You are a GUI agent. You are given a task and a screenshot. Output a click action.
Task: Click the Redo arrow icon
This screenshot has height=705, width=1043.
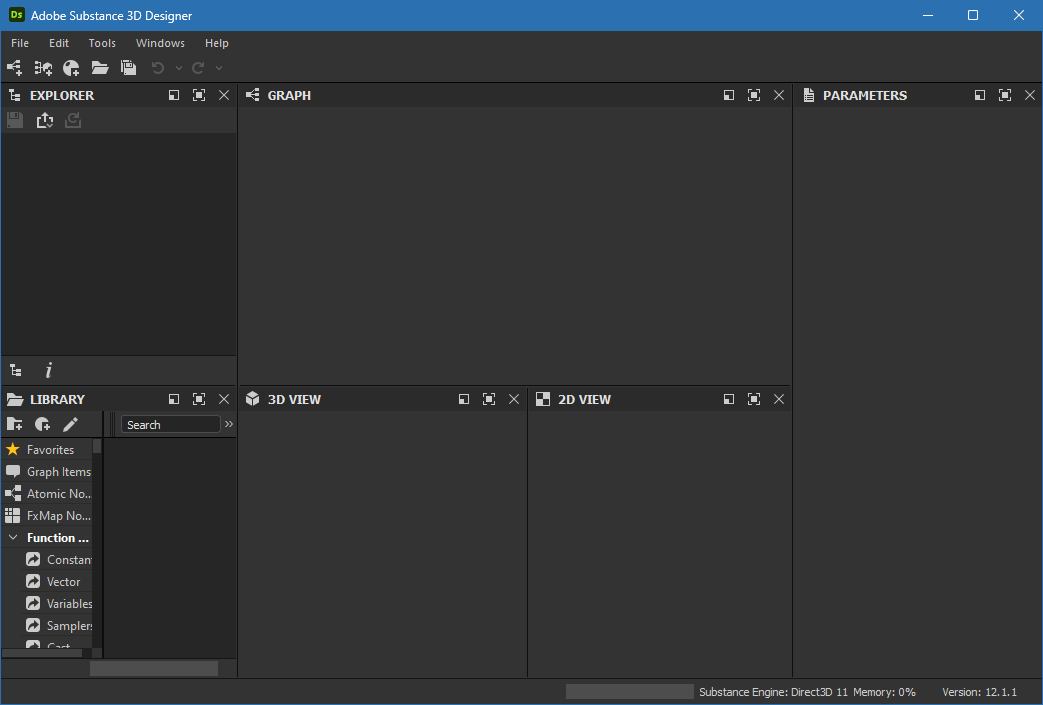[x=198, y=68]
